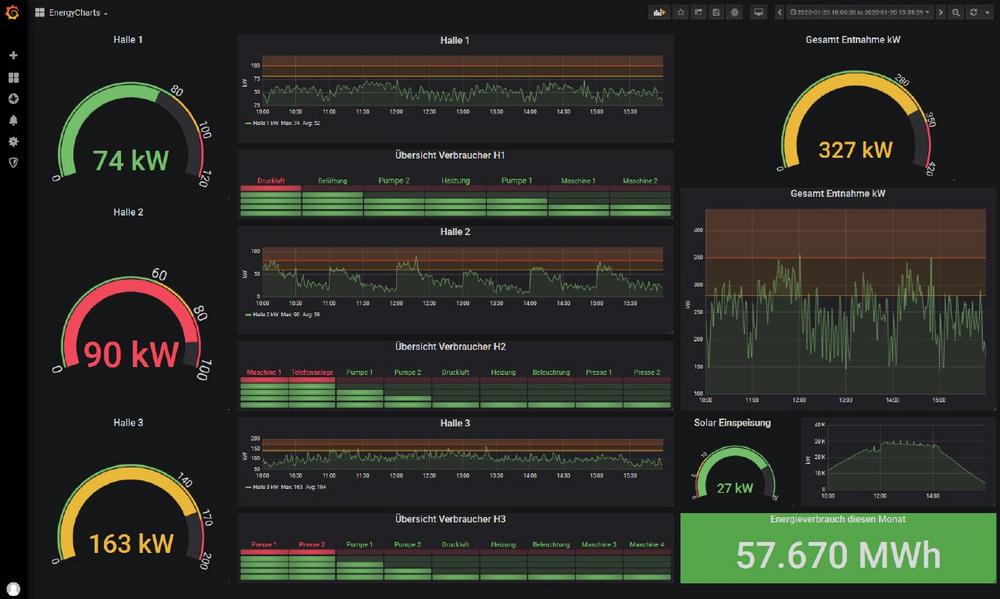Refresh dashboard with the refresh icon
Screen dimensions: 1000x599
[973, 12]
